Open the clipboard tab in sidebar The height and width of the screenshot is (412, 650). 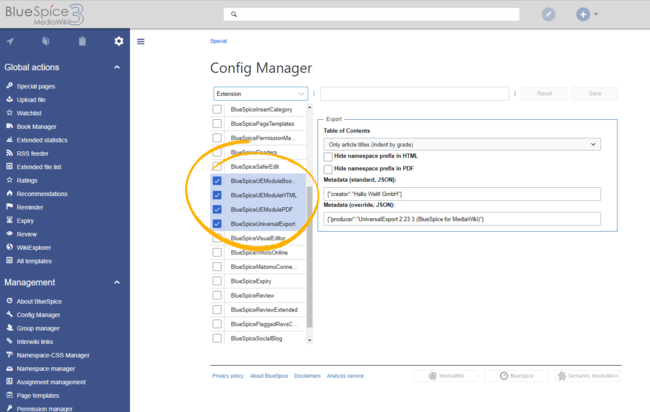(x=82, y=41)
